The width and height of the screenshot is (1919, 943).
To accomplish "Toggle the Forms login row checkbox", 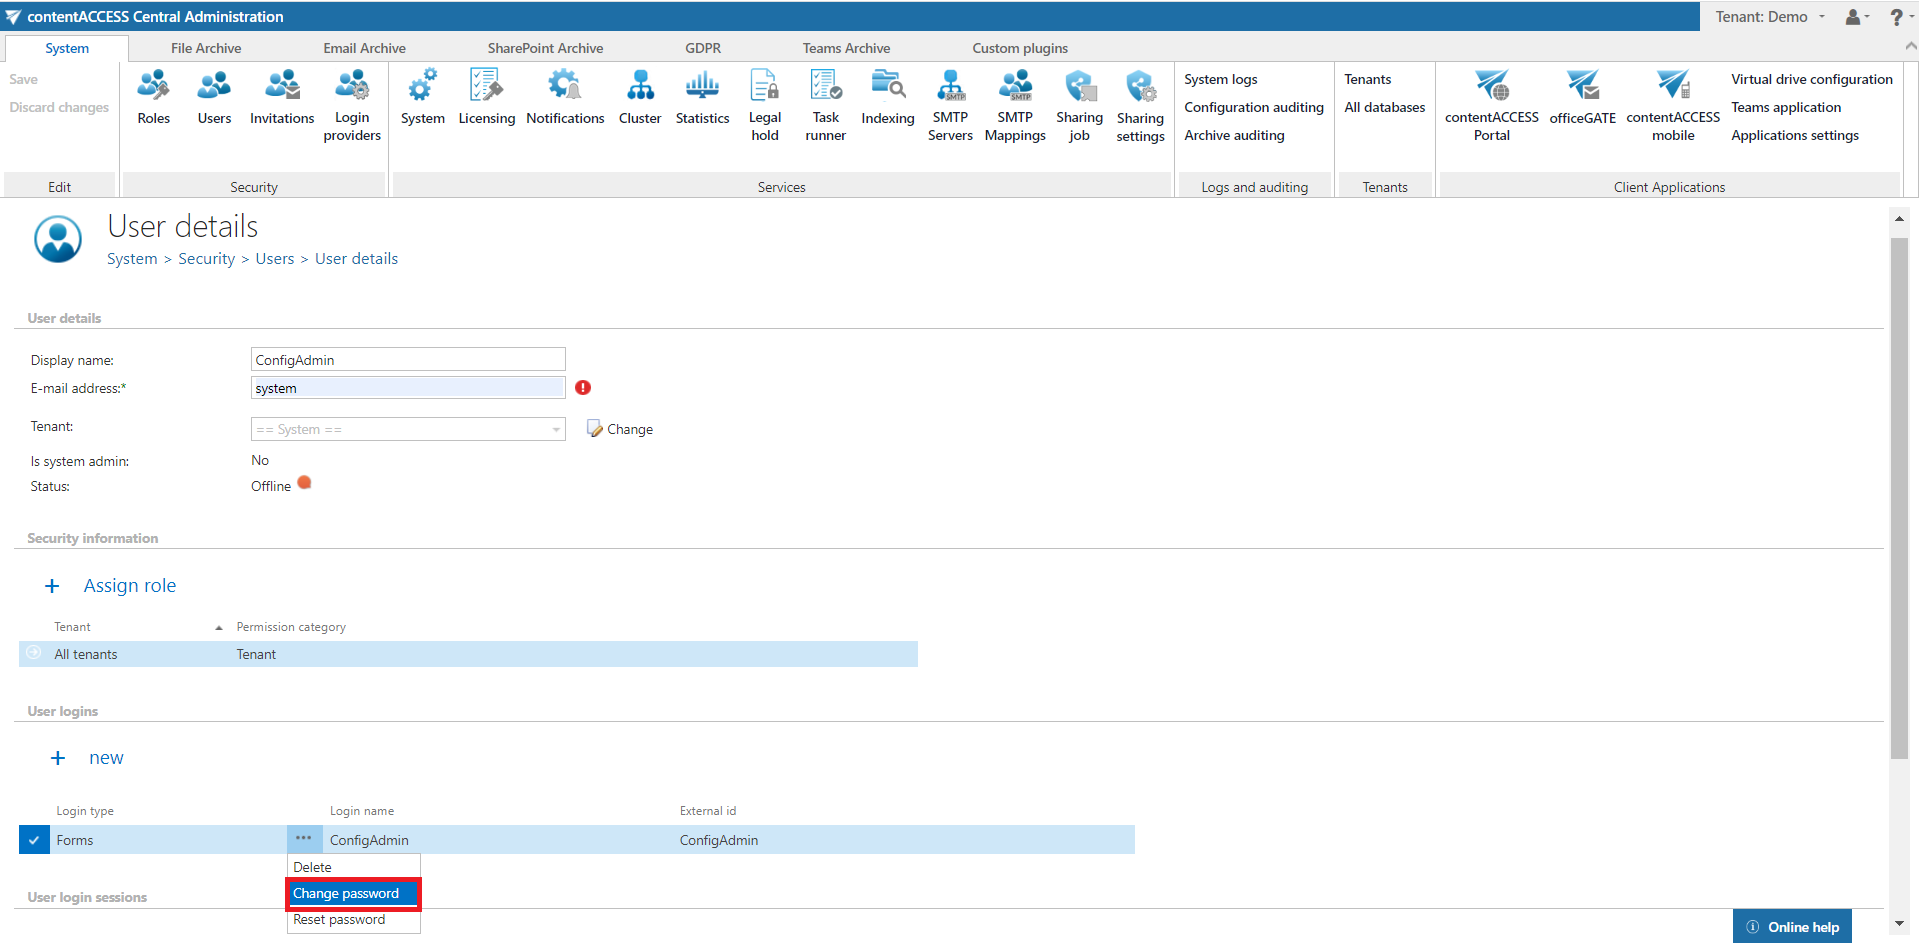I will coord(34,840).
